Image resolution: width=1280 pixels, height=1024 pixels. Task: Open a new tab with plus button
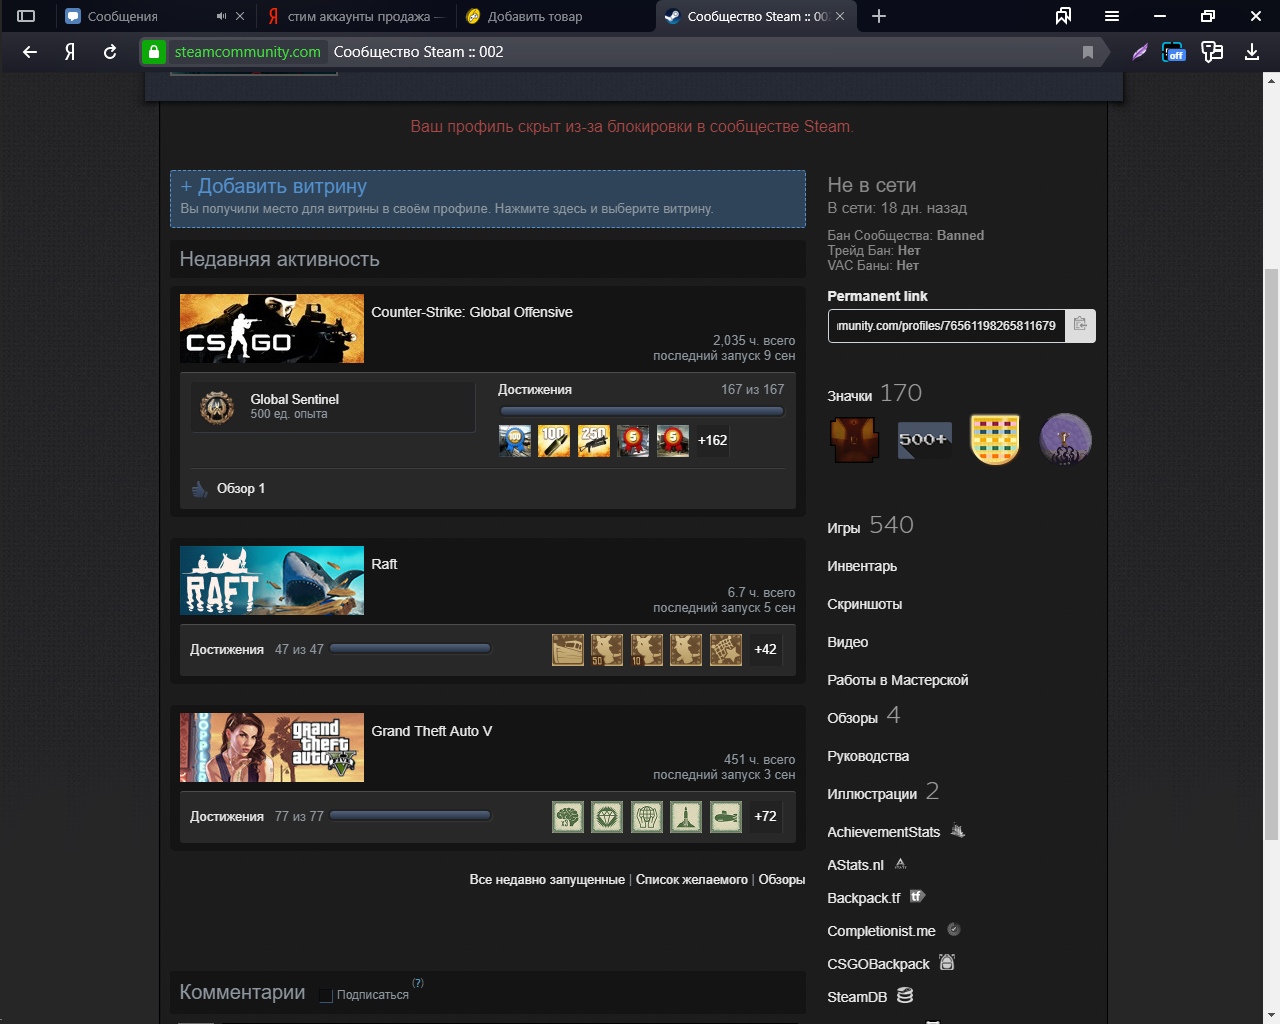pos(879,16)
